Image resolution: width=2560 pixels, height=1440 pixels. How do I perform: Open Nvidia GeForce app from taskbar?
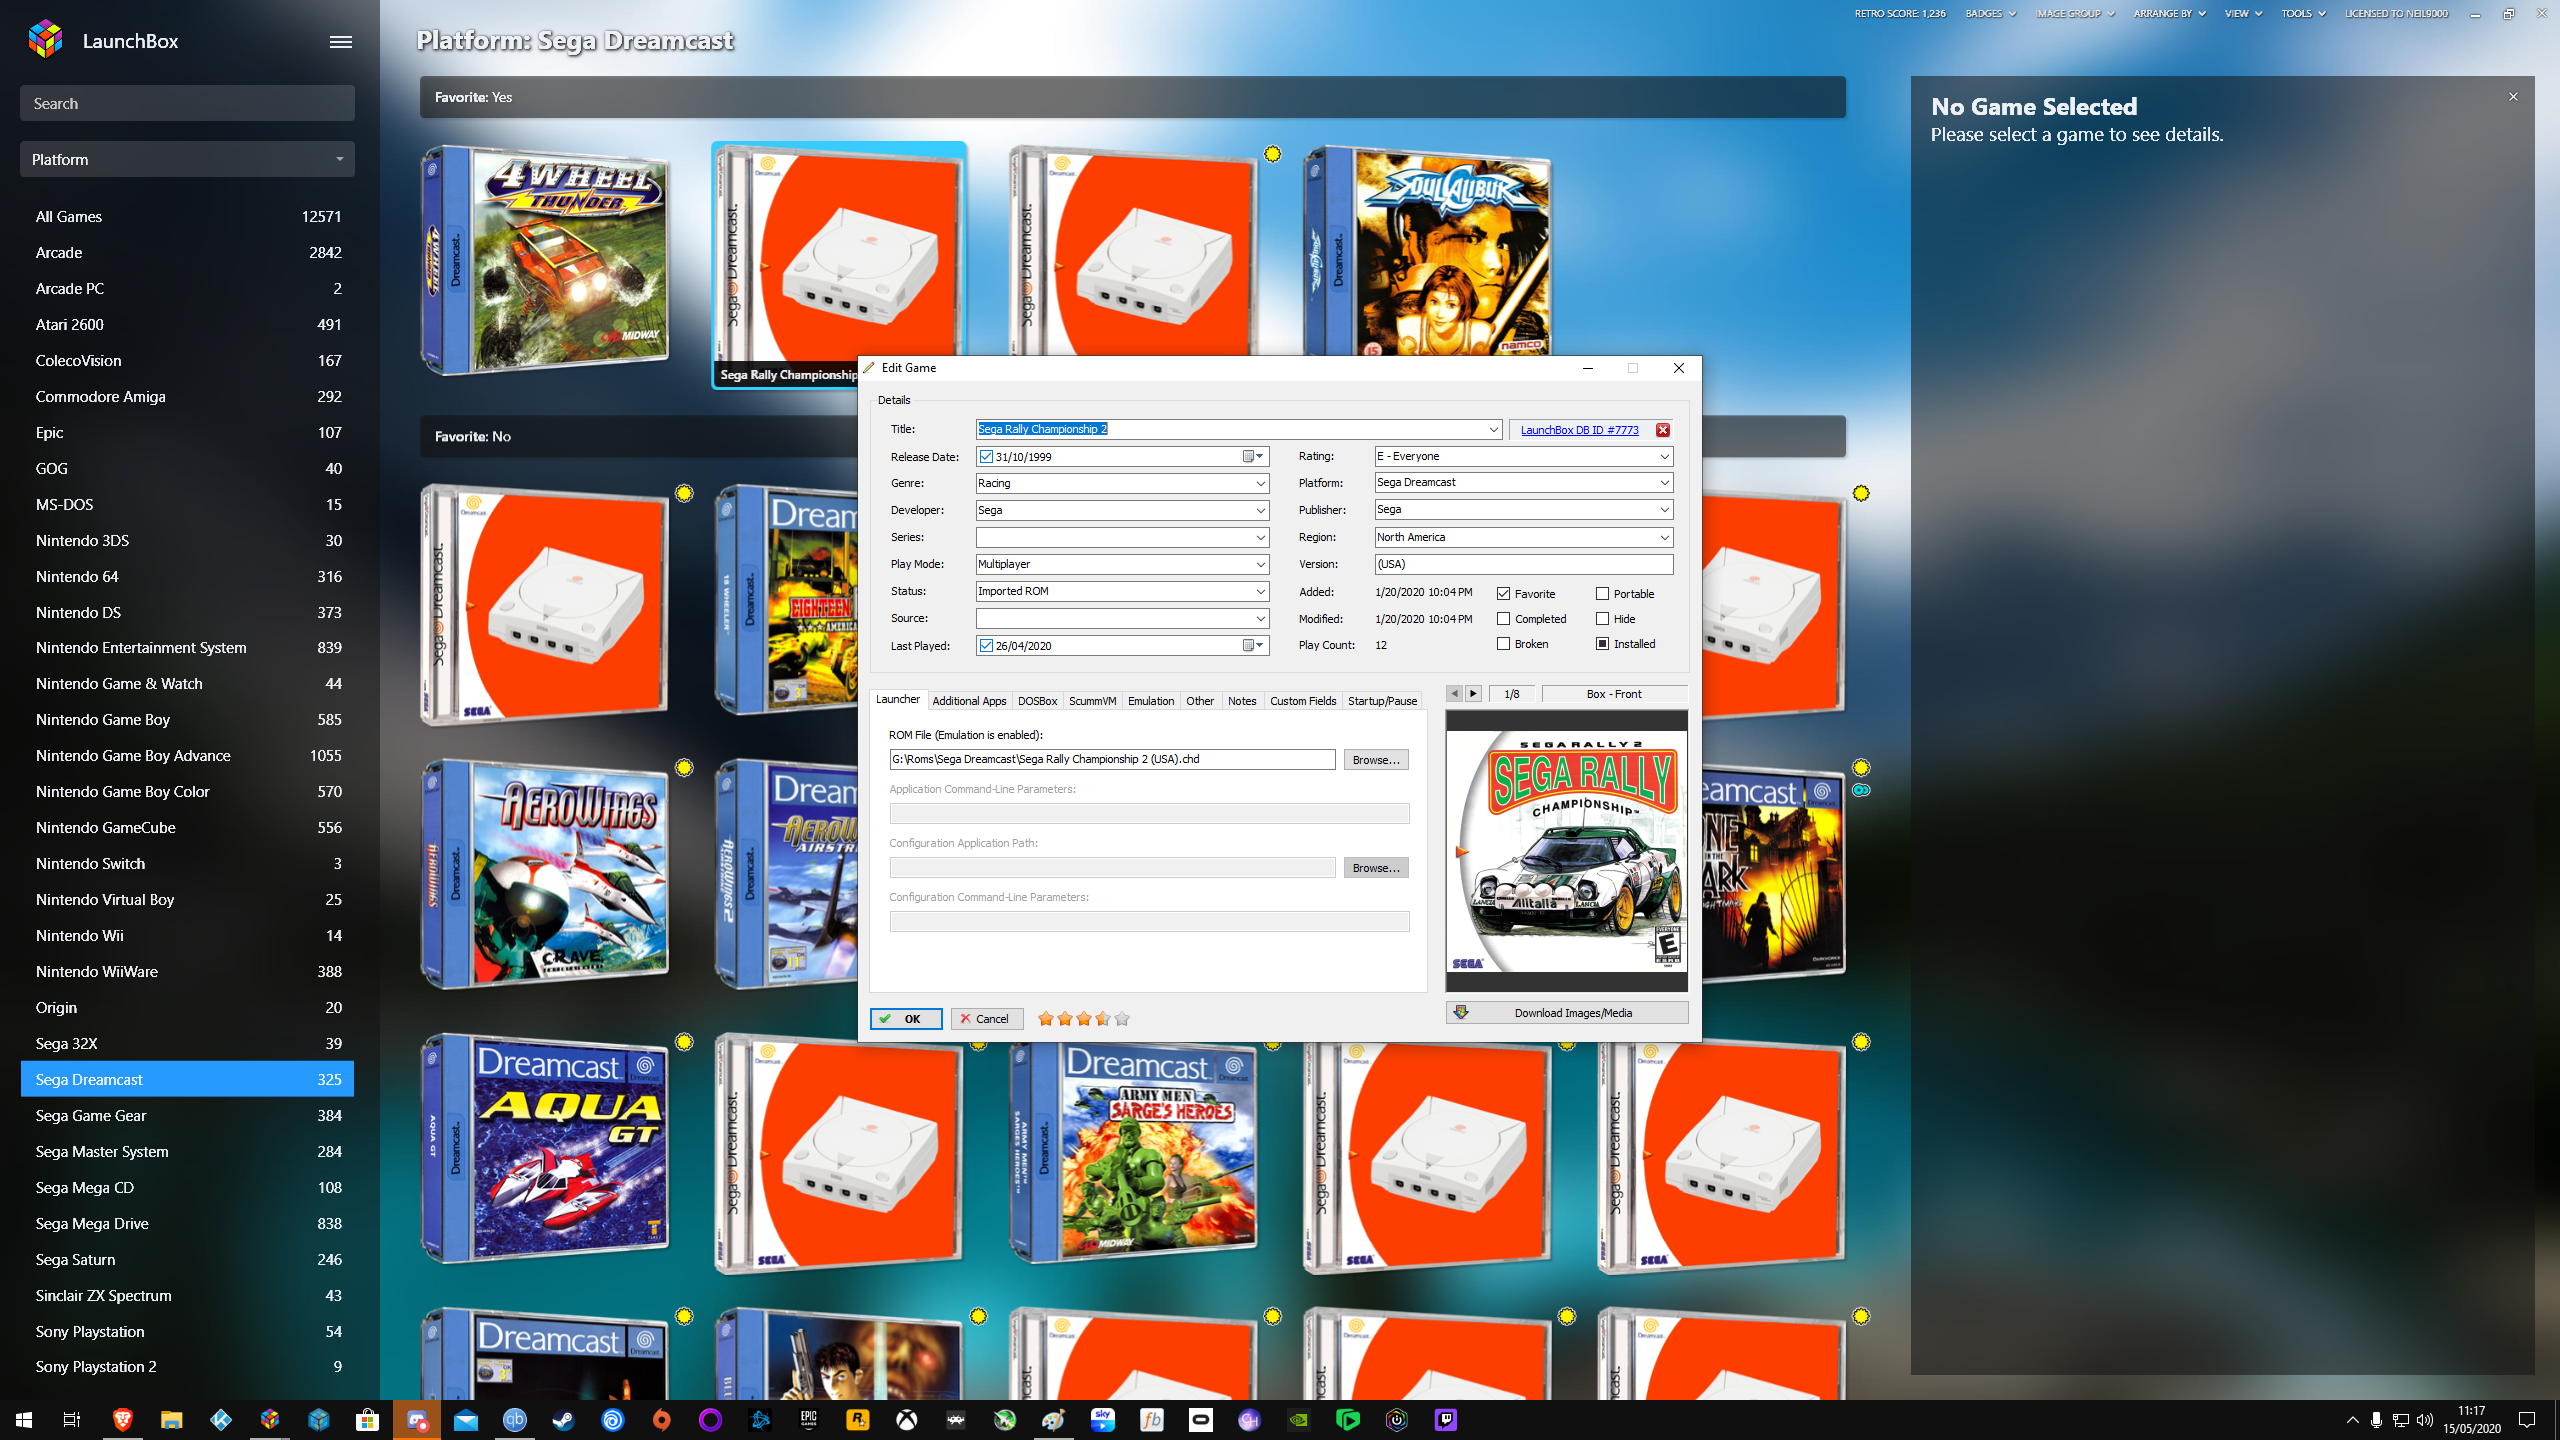point(1299,1420)
